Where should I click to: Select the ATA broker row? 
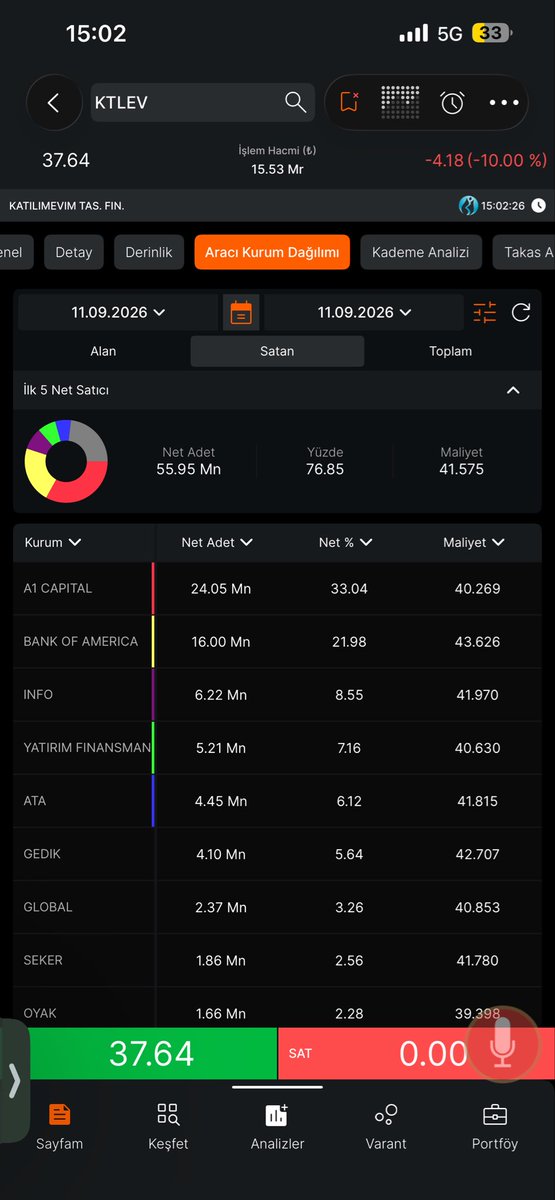click(x=277, y=800)
